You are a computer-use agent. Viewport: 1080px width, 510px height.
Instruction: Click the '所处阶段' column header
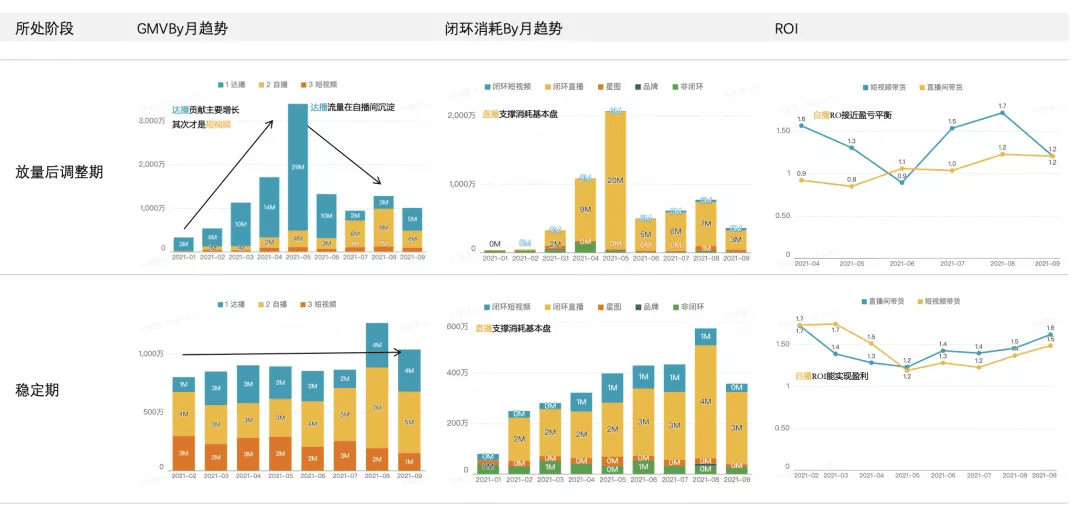click(44, 29)
